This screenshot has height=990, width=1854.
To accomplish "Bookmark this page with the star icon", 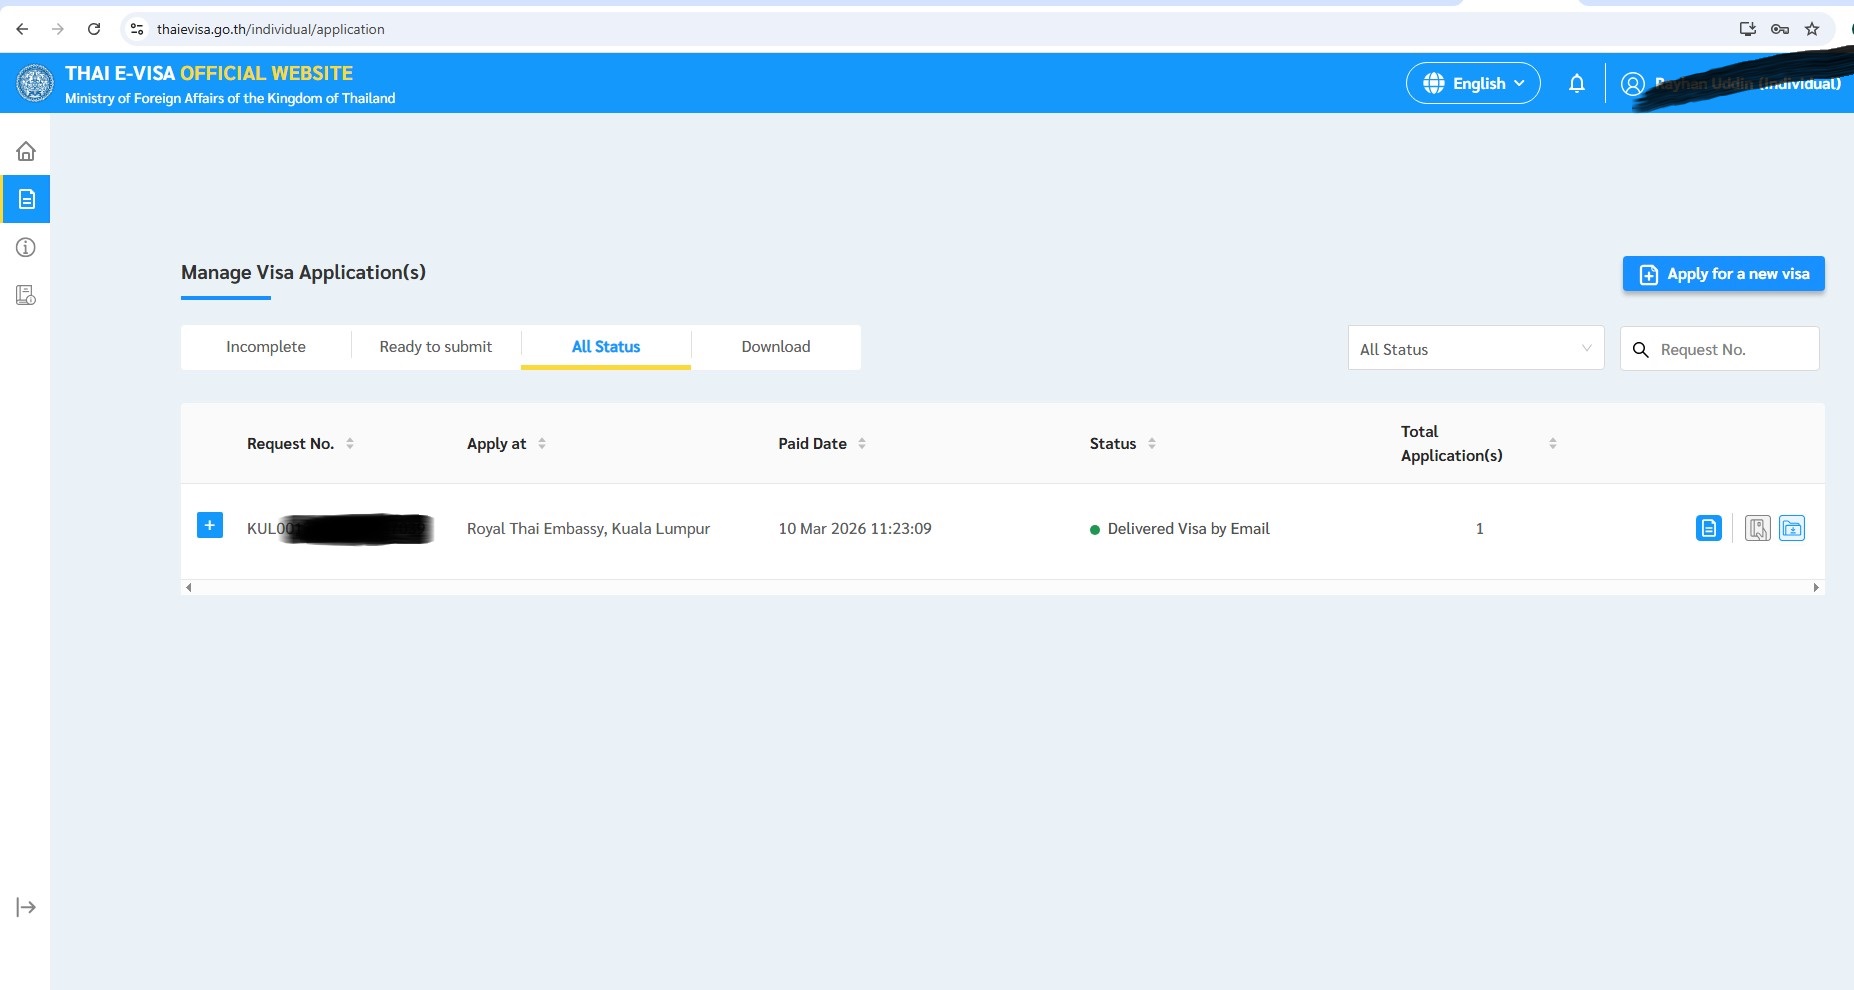I will 1812,29.
